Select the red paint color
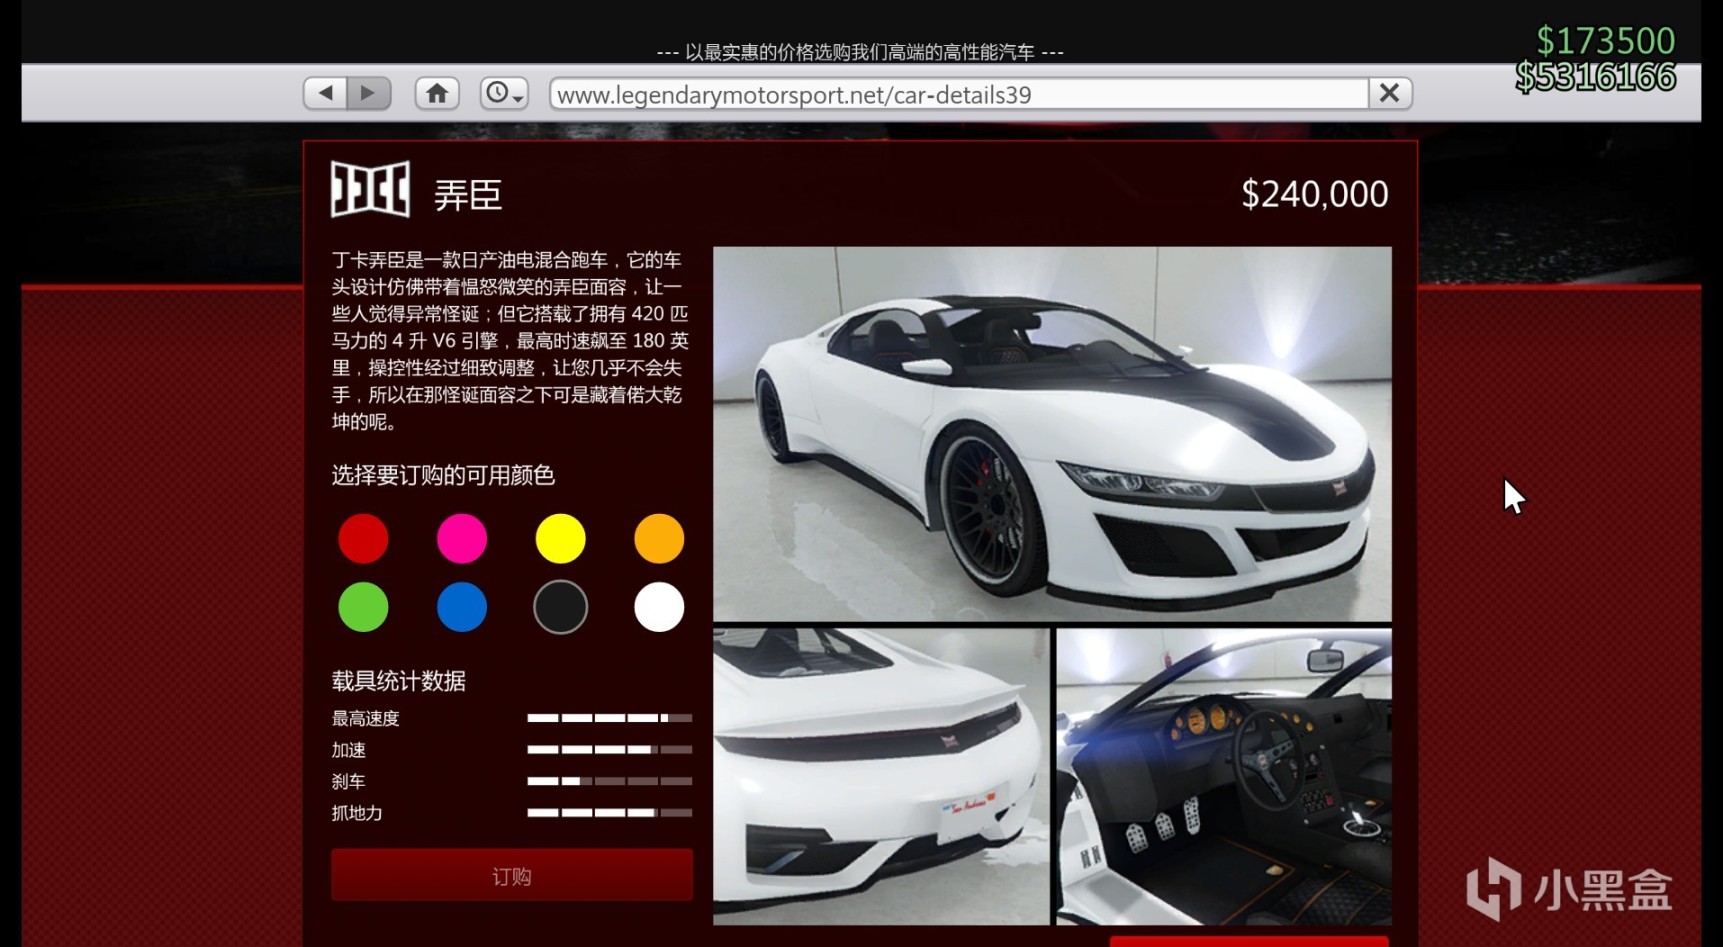The width and height of the screenshot is (1723, 947). [363, 539]
